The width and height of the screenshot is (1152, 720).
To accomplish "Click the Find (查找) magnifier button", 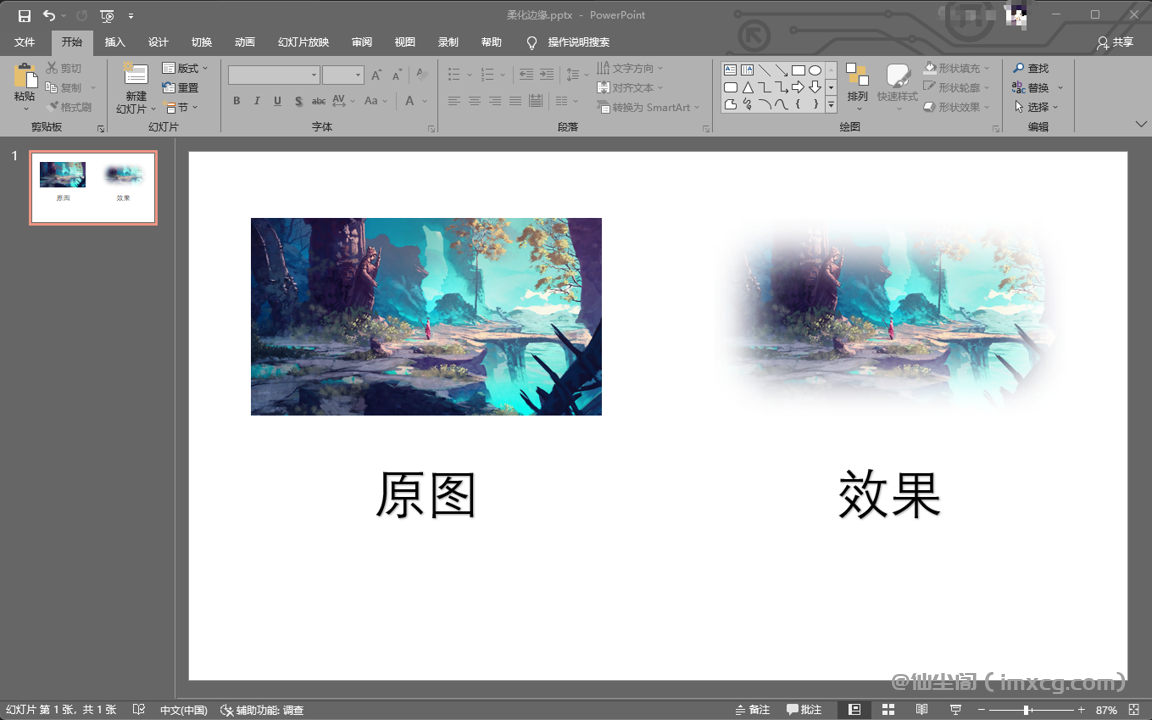I will (1030, 68).
